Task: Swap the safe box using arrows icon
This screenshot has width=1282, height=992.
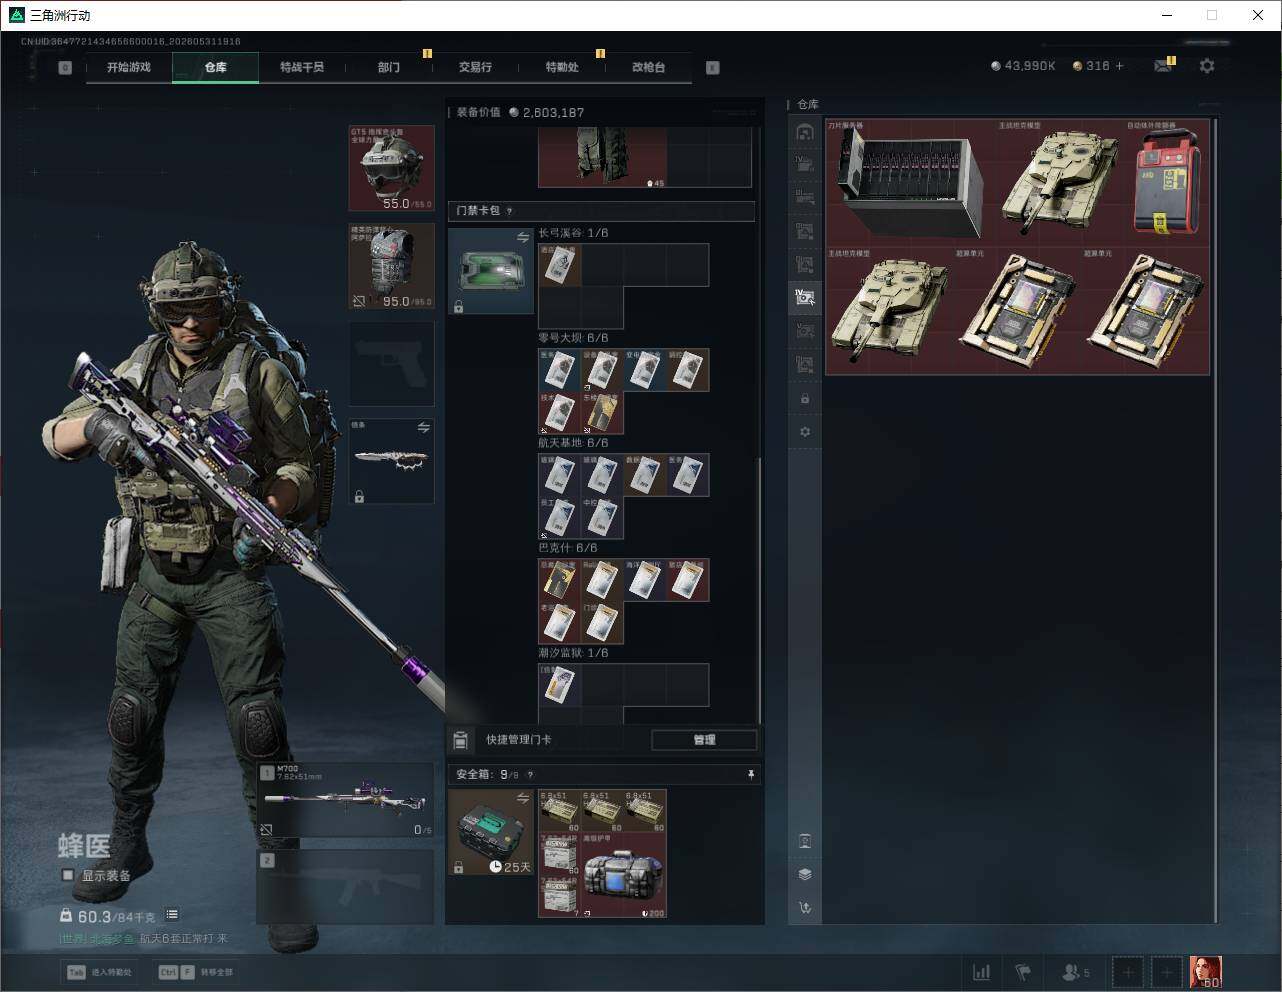Action: [523, 798]
